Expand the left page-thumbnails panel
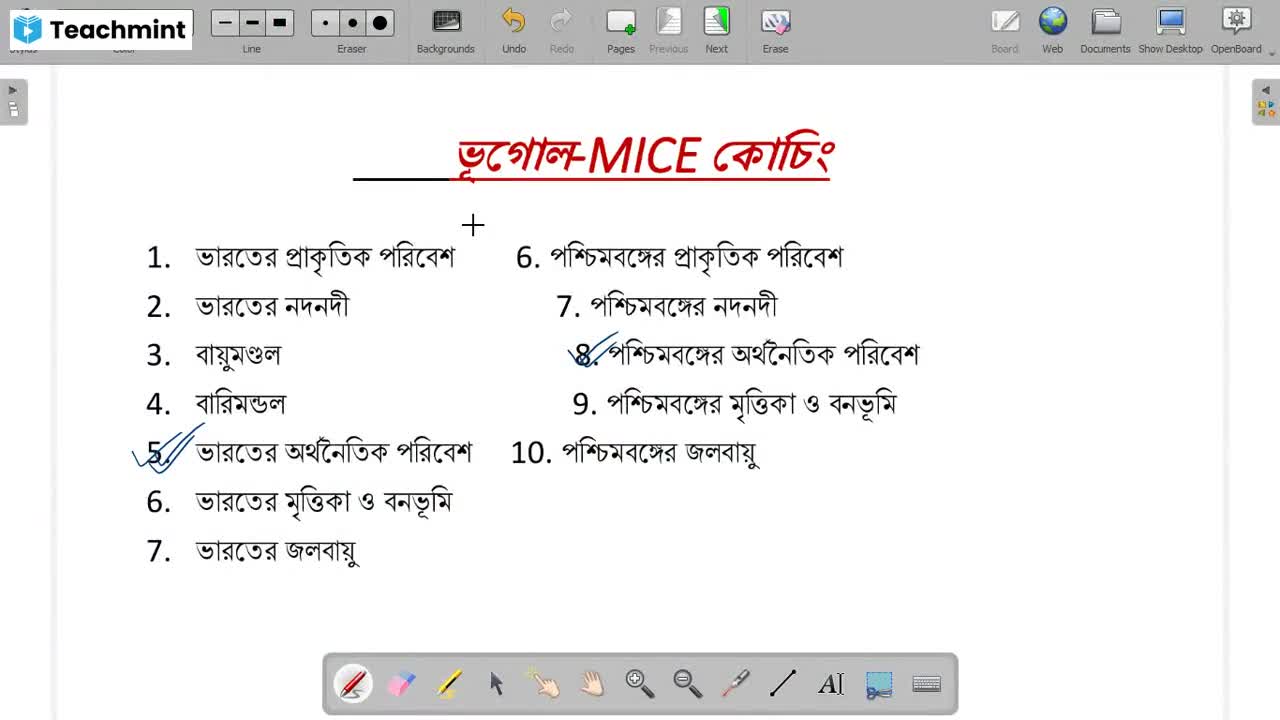The height and width of the screenshot is (720, 1280). (x=13, y=102)
